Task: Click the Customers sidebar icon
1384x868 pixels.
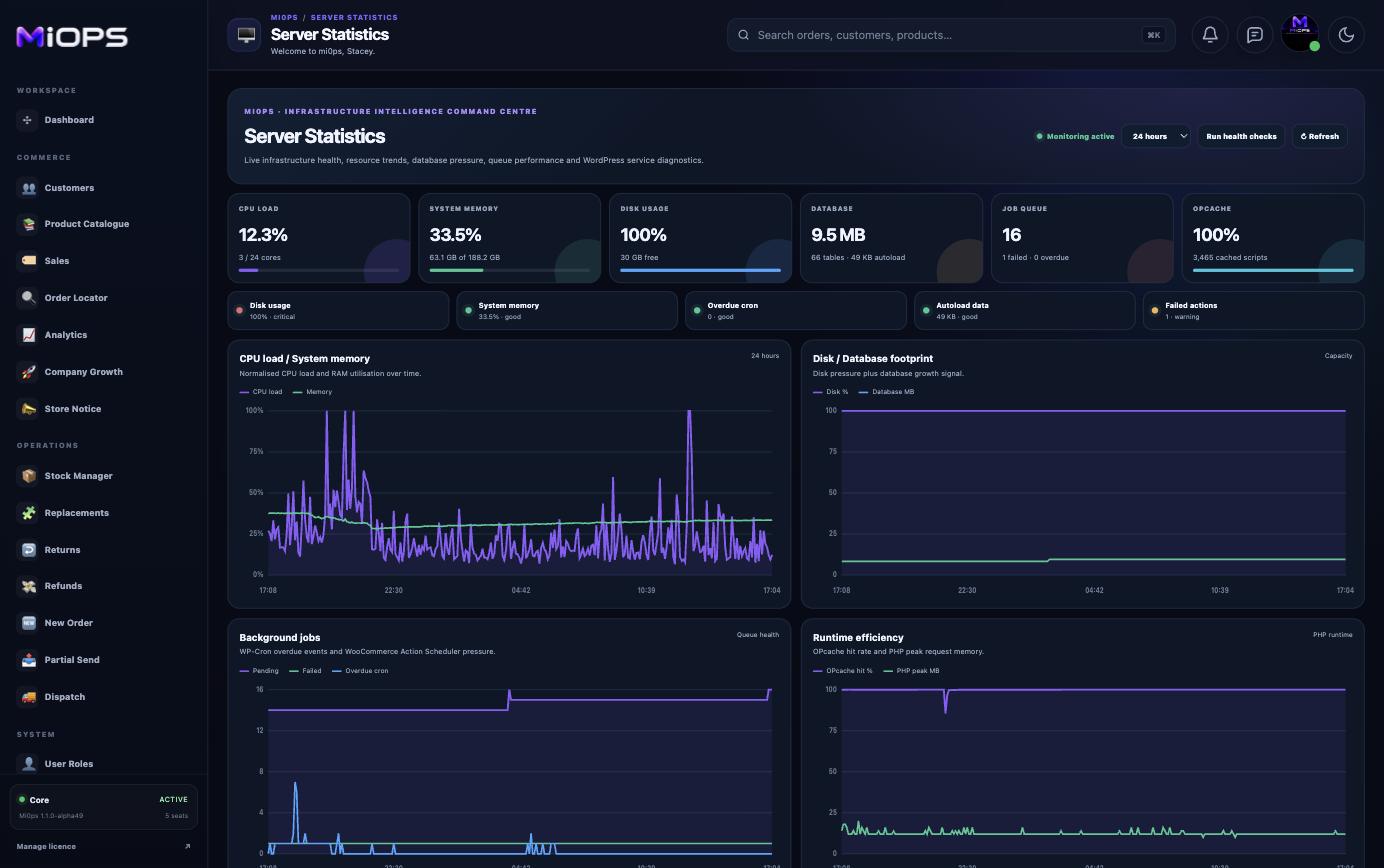Action: (x=28, y=188)
